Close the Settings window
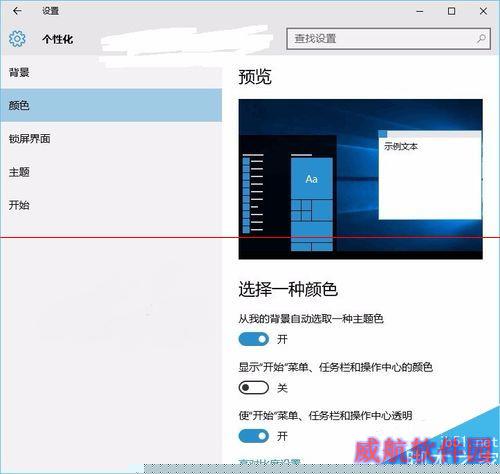This screenshot has height=474, width=500. tap(483, 11)
